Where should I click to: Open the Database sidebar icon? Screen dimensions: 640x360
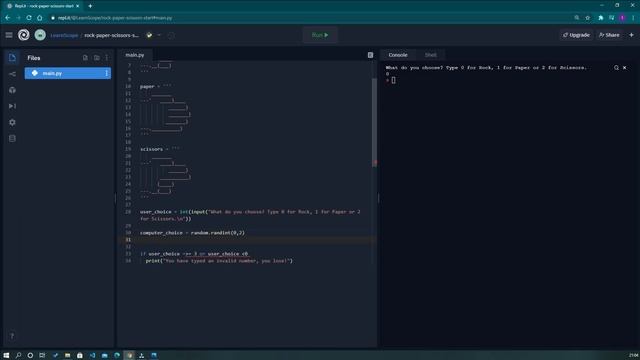[12, 139]
